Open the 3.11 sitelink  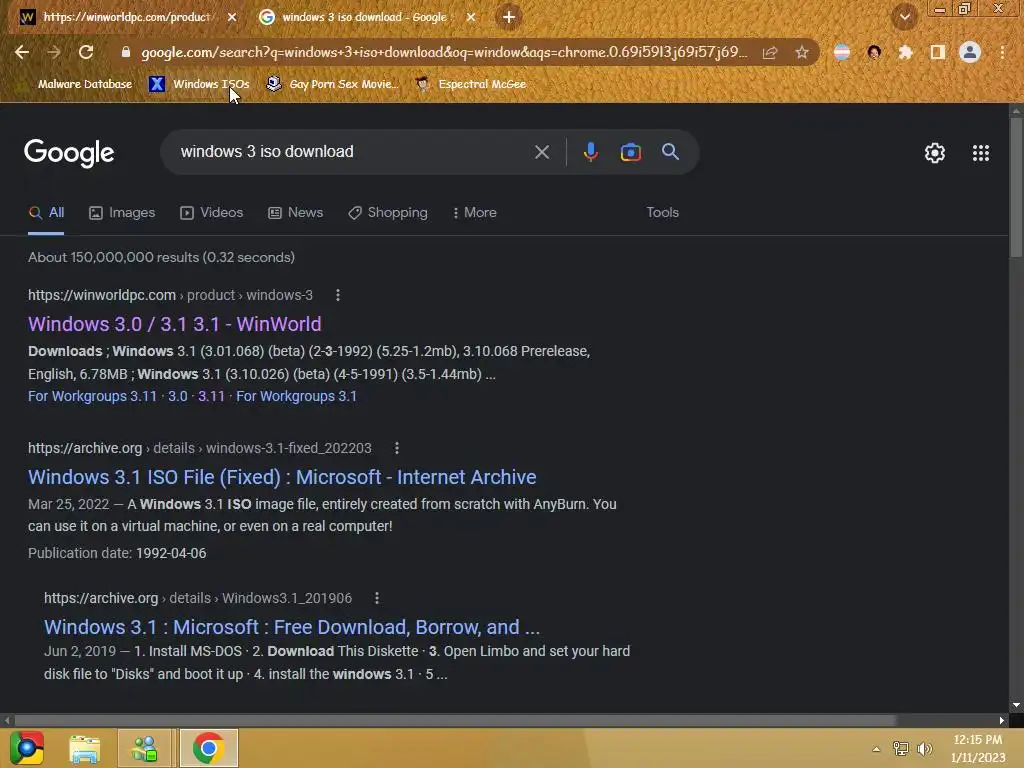pyautogui.click(x=211, y=396)
